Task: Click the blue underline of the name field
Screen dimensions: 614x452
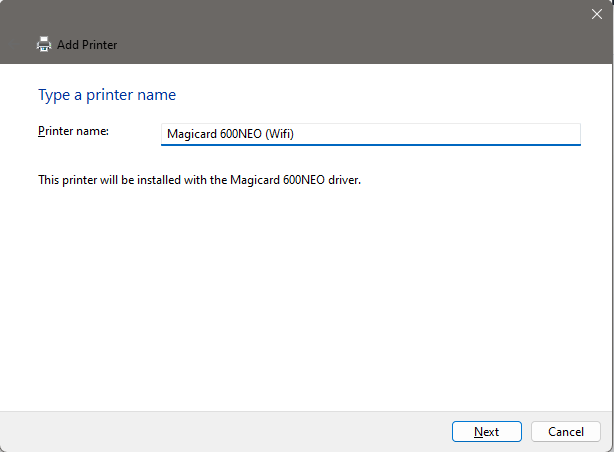Action: (x=370, y=145)
